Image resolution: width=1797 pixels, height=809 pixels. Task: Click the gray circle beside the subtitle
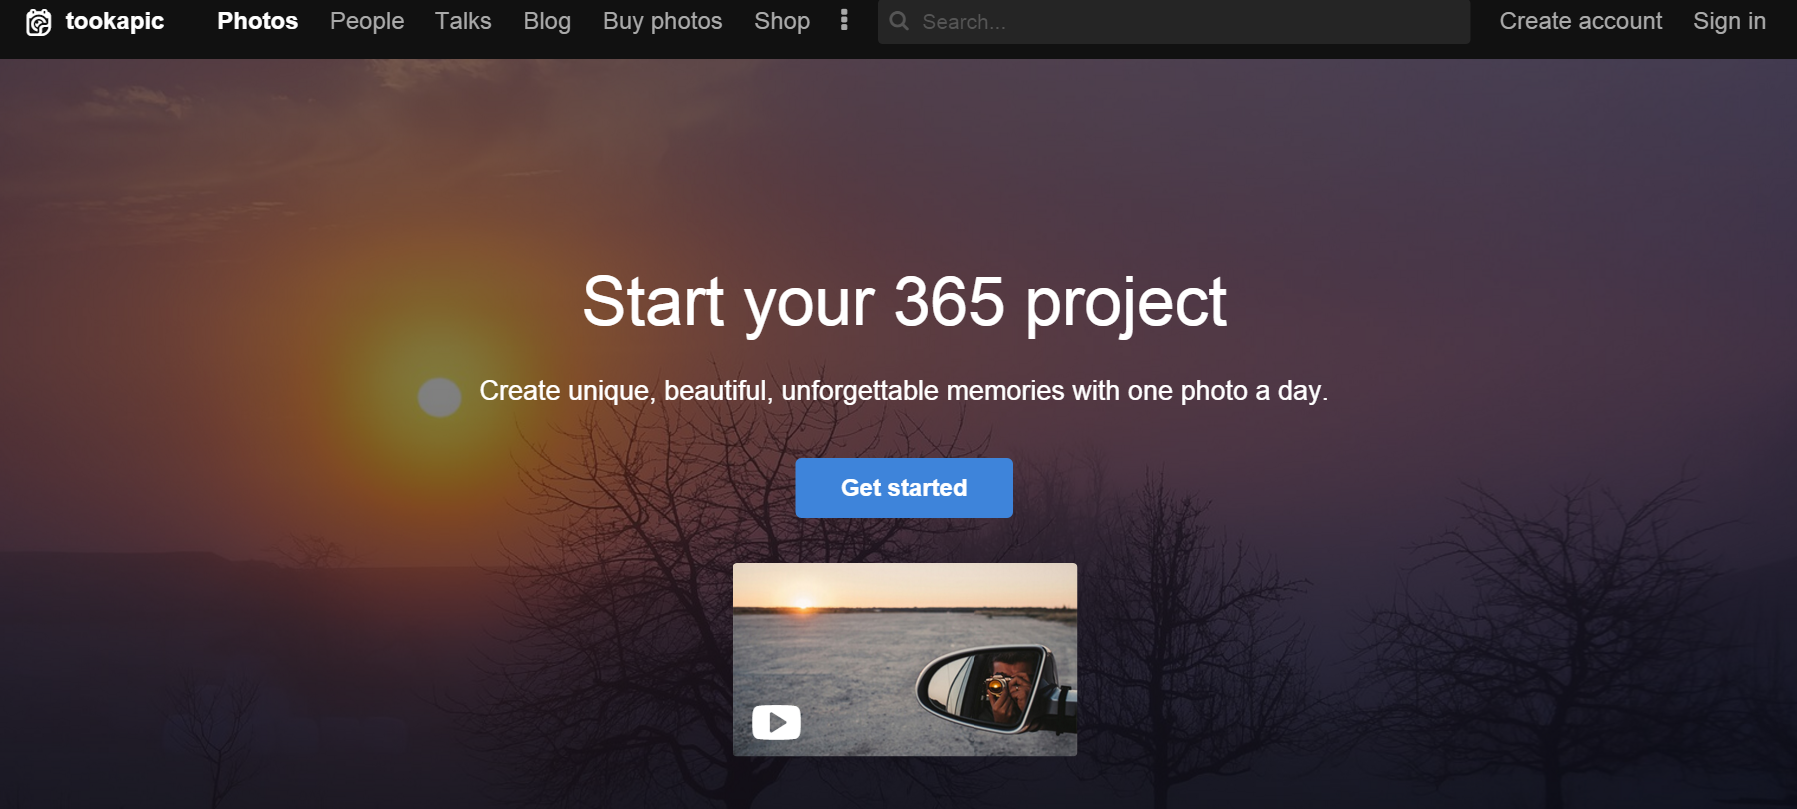439,397
